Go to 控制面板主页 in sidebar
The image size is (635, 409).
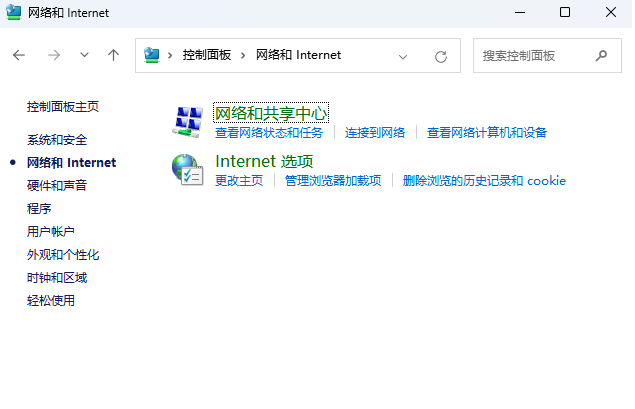point(63,107)
